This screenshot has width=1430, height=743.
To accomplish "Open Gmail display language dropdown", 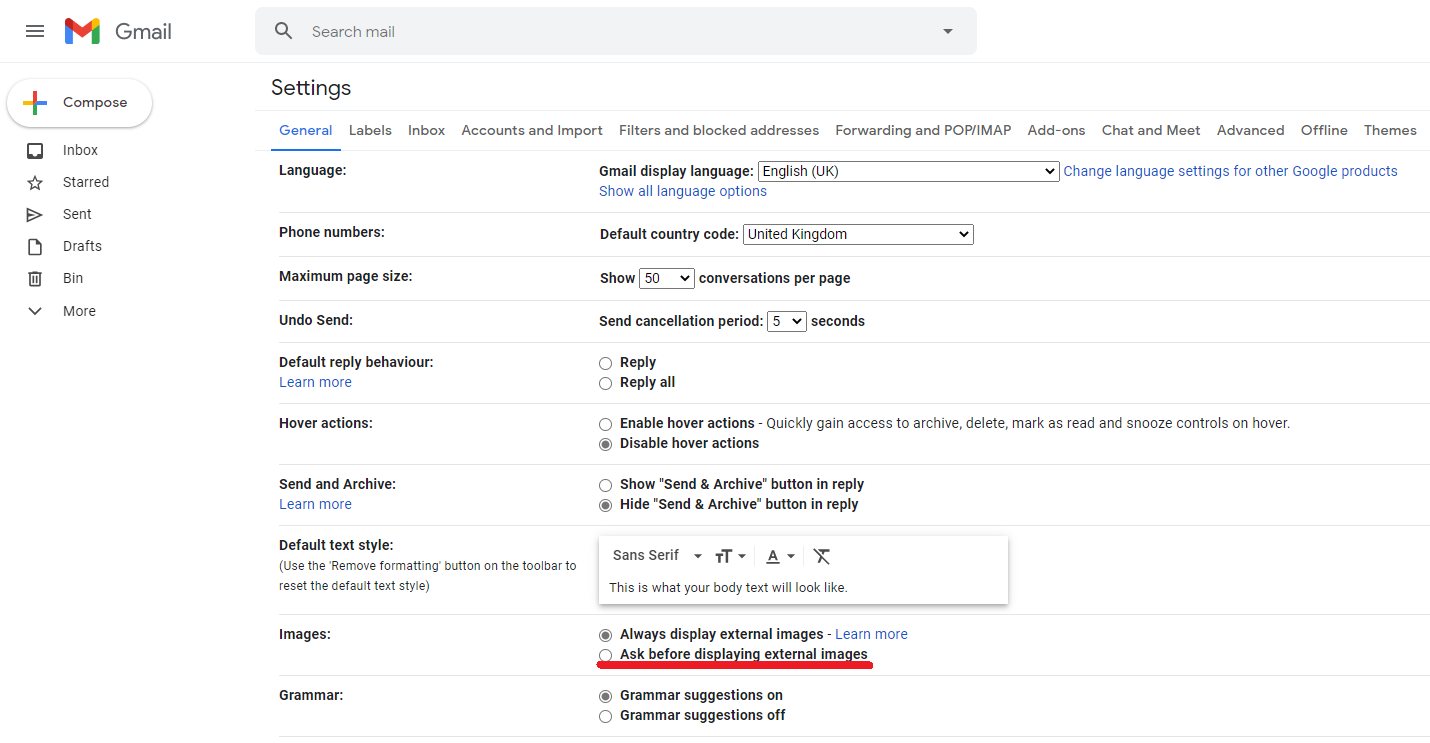I will (907, 171).
